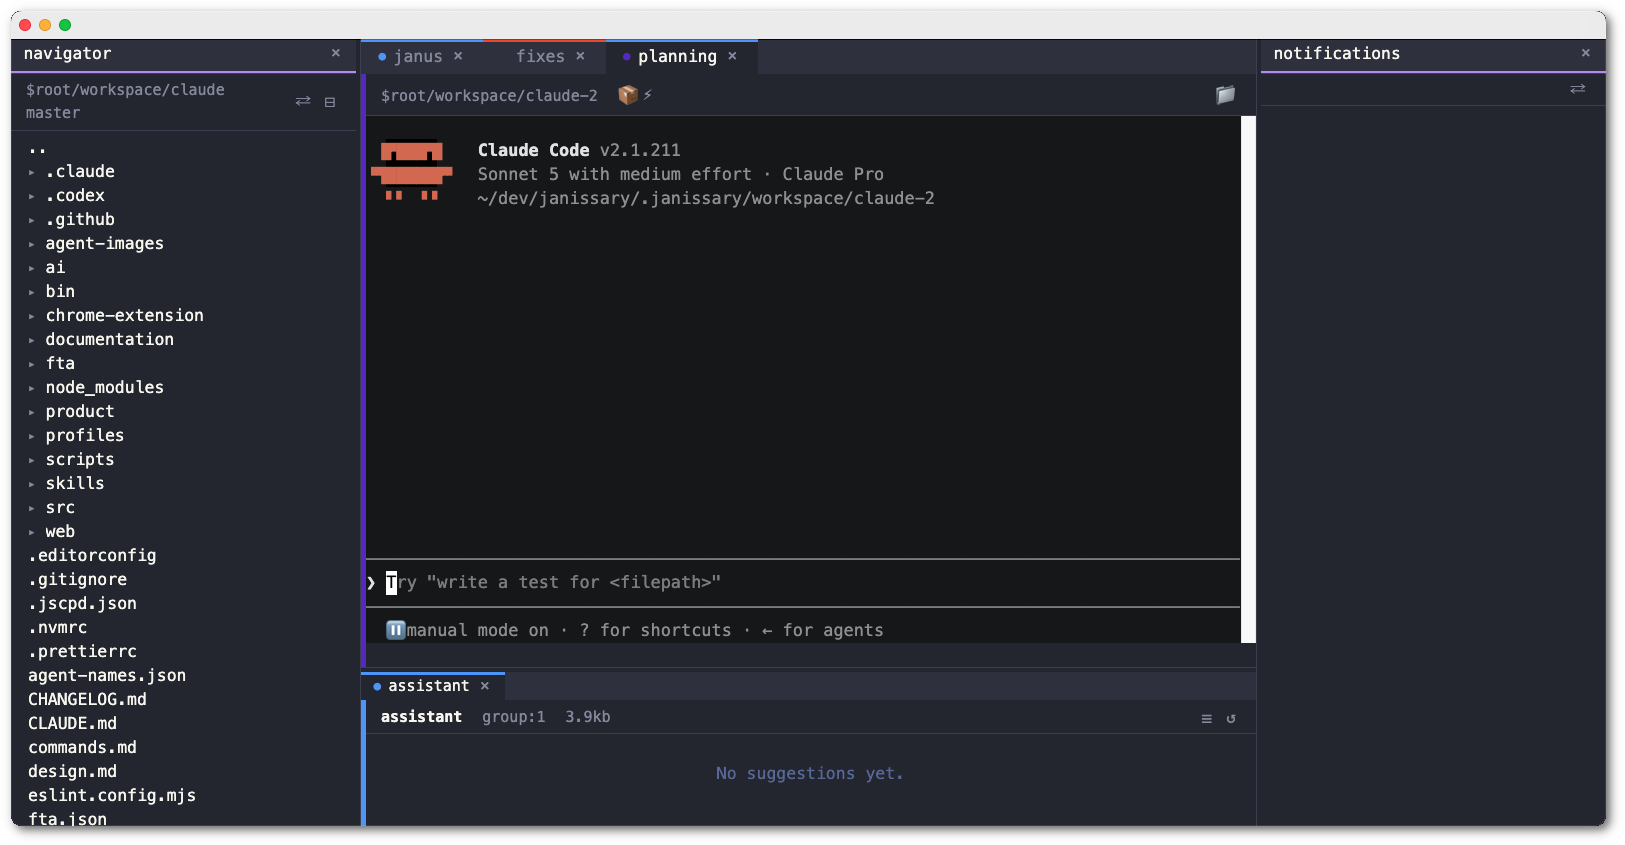1625x845 pixels.
Task: Switch to the fixes tab
Action: [x=540, y=57]
